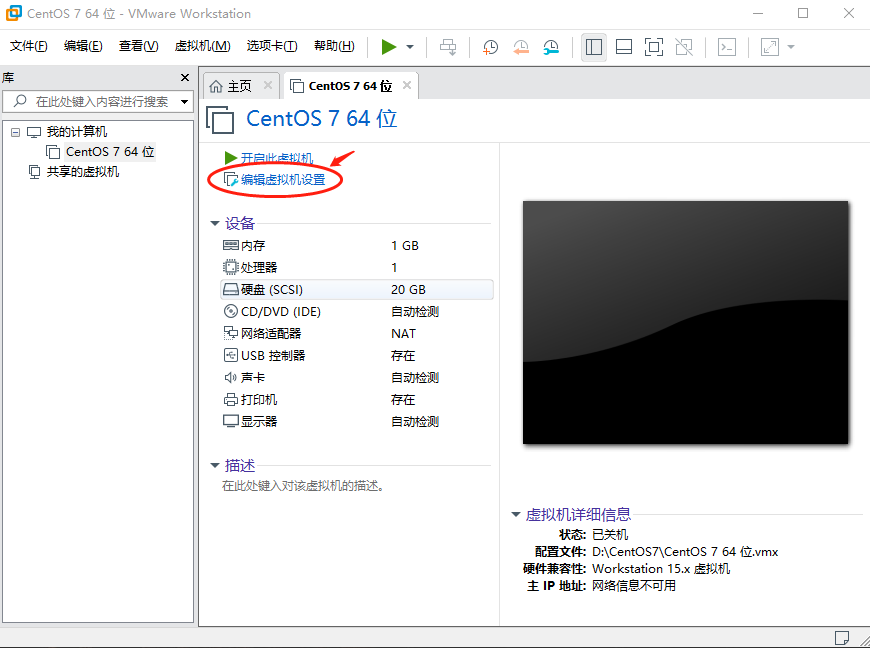Open the 查看(V) menu
Image resolution: width=870 pixels, height=648 pixels.
point(138,46)
